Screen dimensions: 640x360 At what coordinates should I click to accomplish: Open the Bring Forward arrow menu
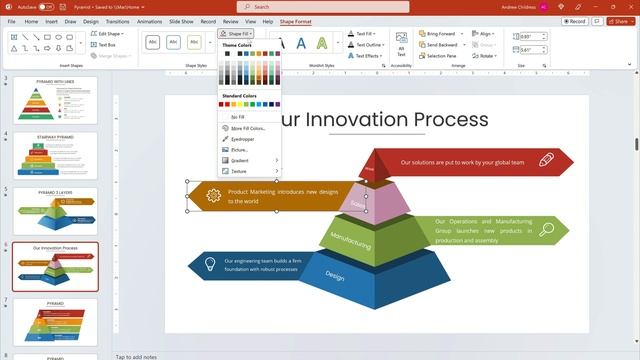(x=462, y=33)
